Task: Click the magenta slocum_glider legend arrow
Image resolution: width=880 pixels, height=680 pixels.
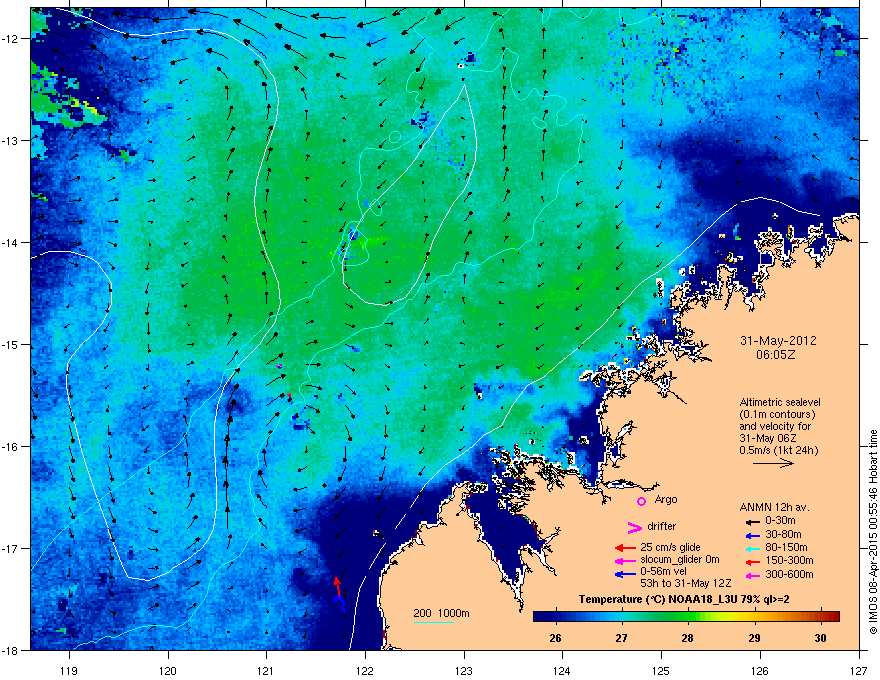Action: 625,561
